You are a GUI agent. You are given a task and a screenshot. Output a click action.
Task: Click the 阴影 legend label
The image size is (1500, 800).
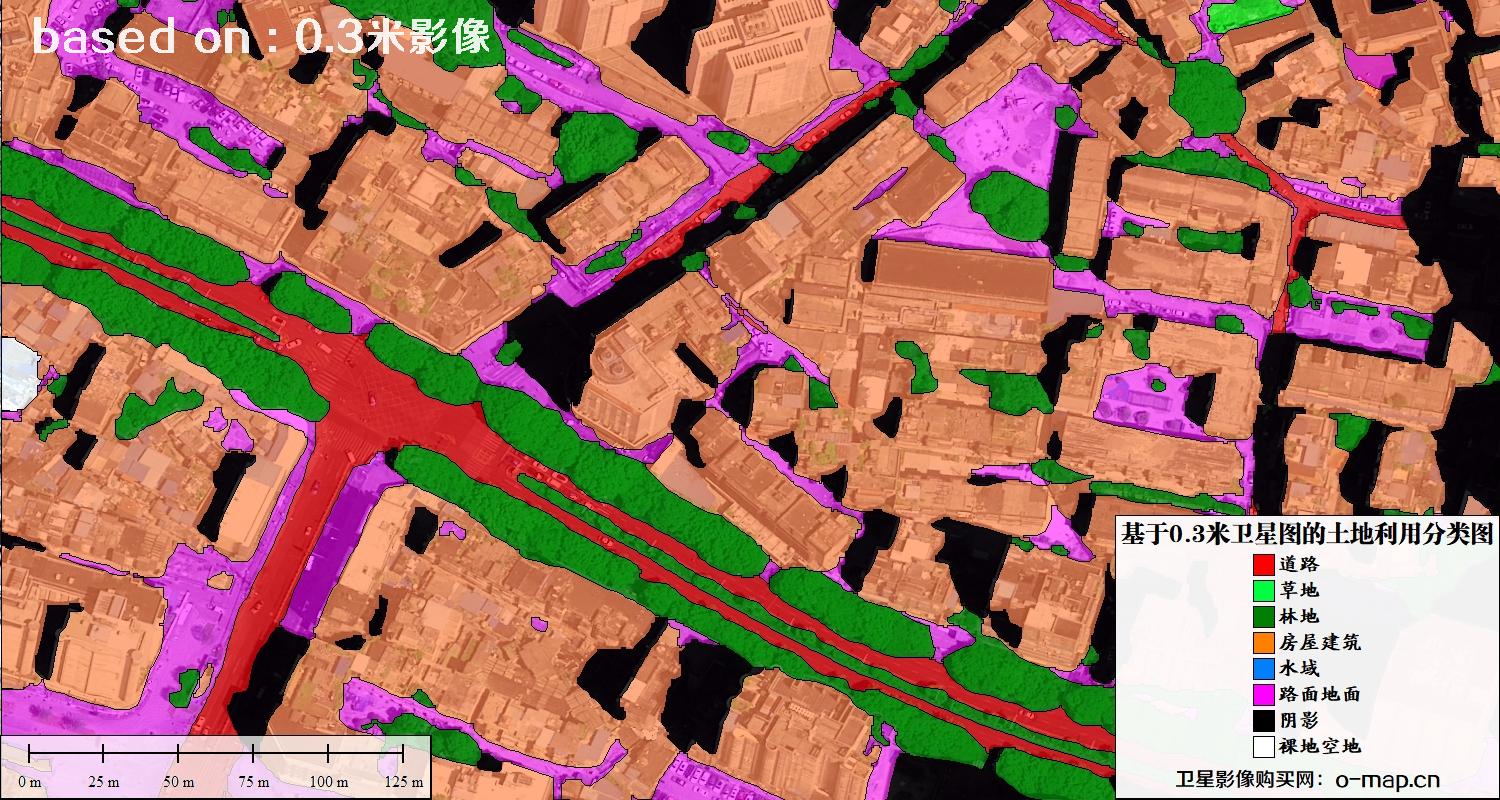click(x=1299, y=720)
